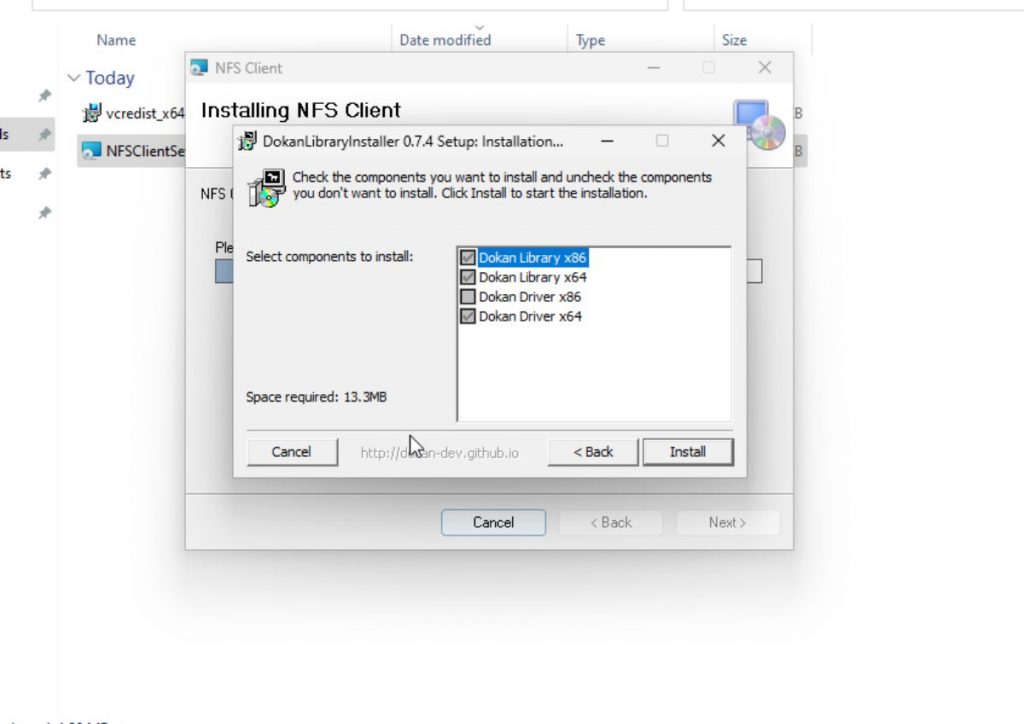The image size is (1024, 724).
Task: Click the Install button
Action: click(688, 452)
